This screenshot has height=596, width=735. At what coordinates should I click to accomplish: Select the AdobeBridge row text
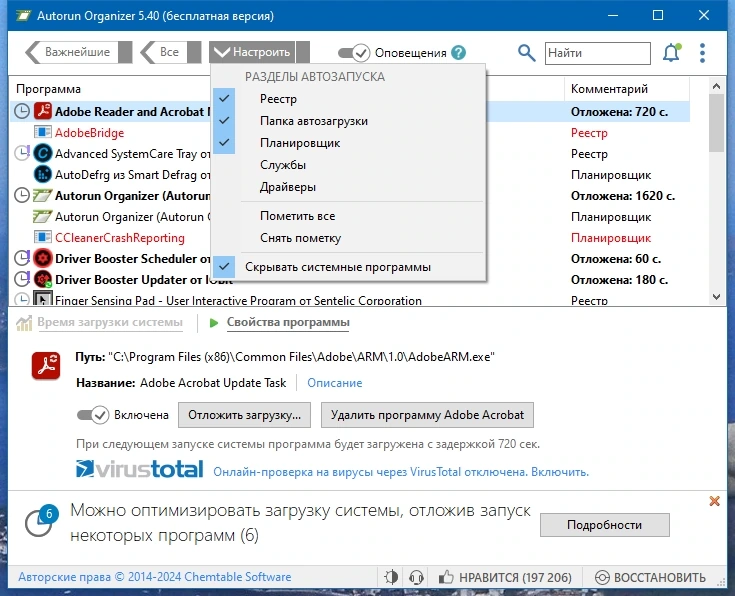pyautogui.click(x=90, y=133)
